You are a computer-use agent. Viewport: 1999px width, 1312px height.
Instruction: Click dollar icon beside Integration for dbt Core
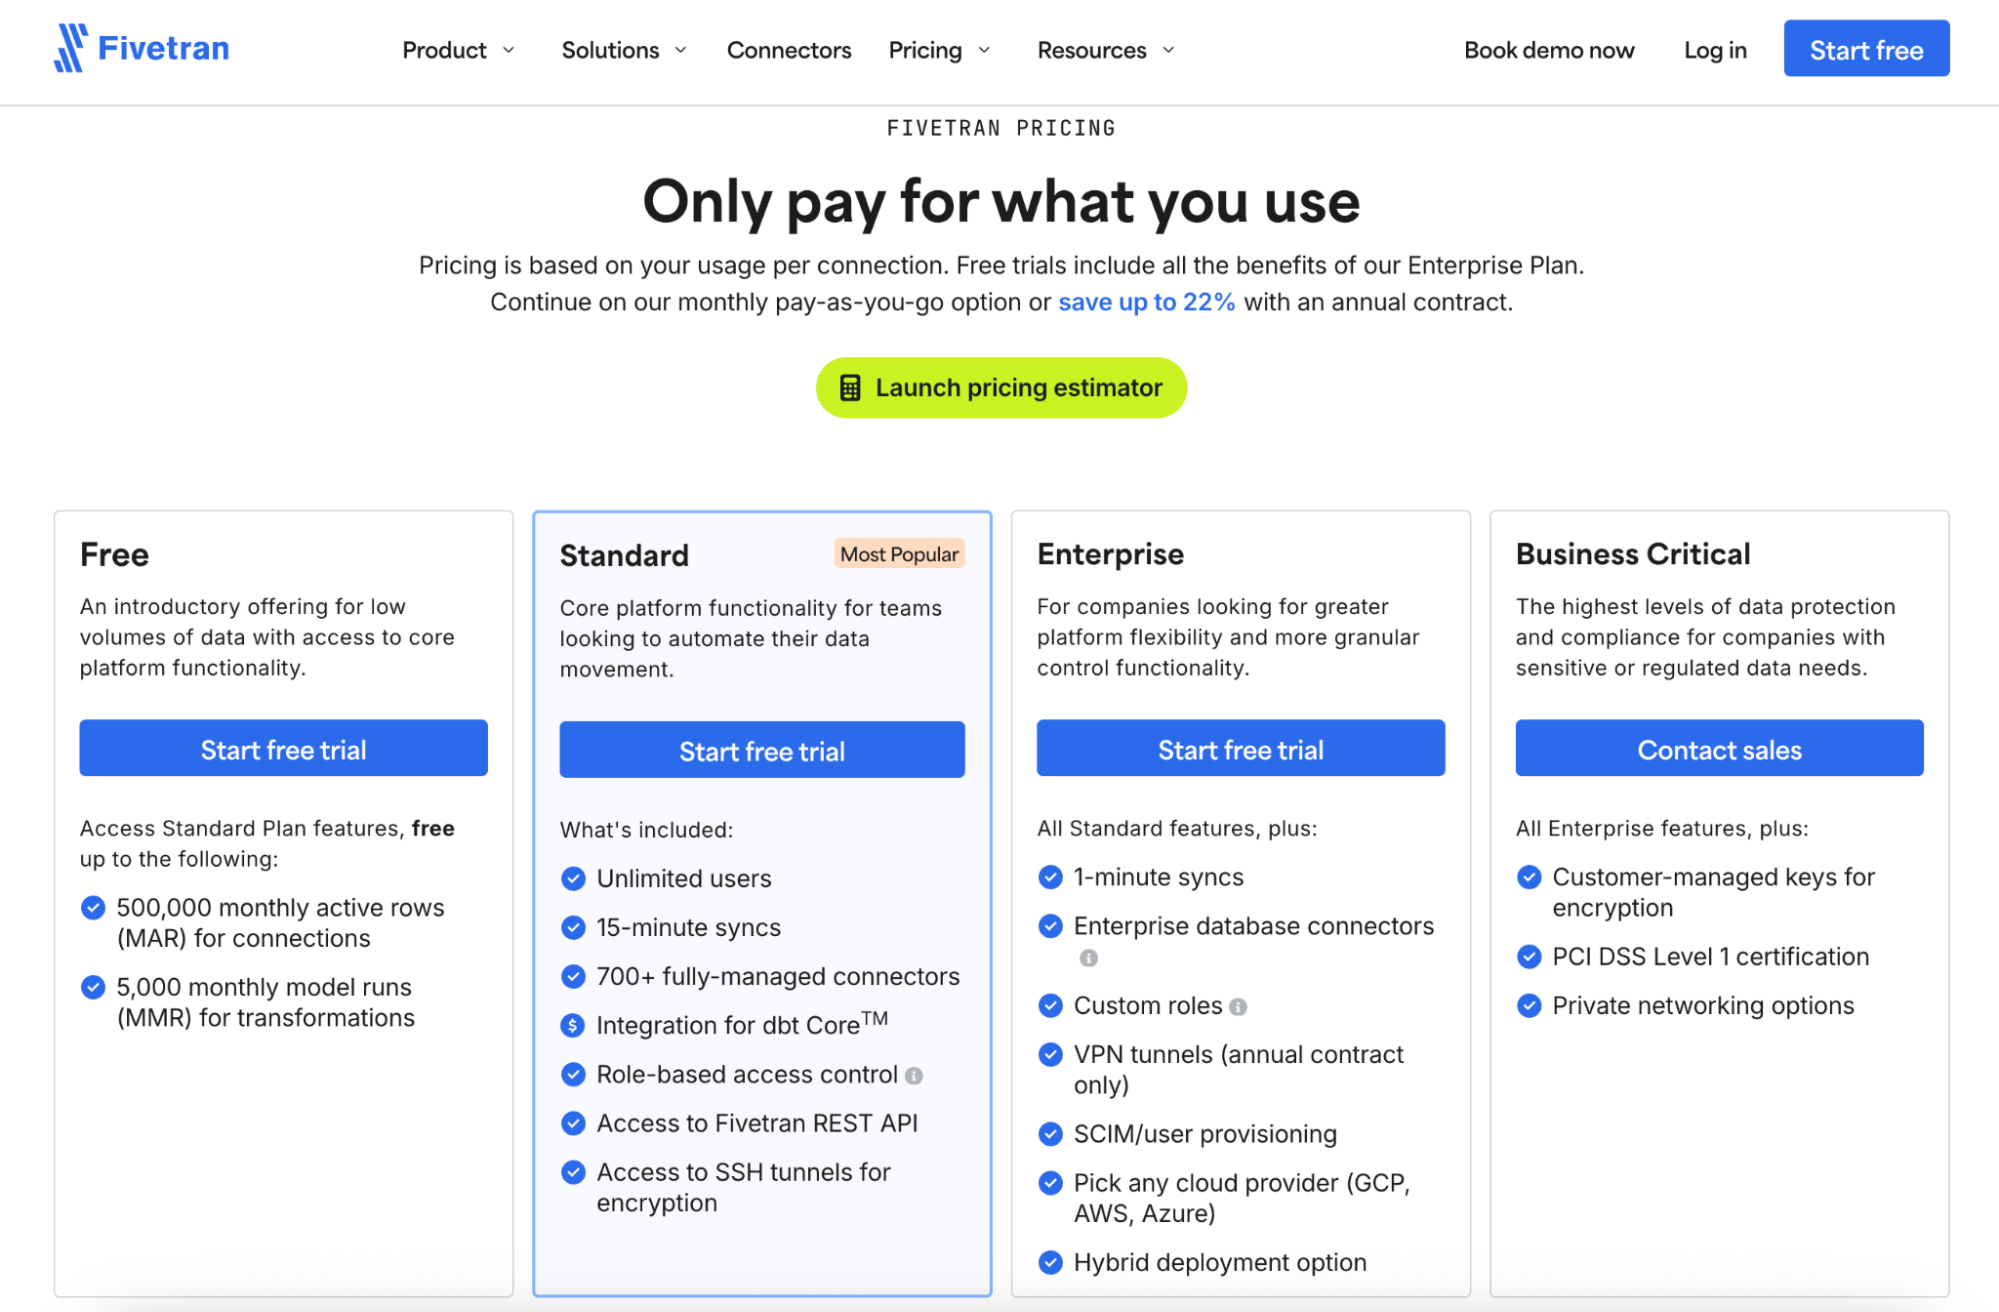[x=573, y=1025]
